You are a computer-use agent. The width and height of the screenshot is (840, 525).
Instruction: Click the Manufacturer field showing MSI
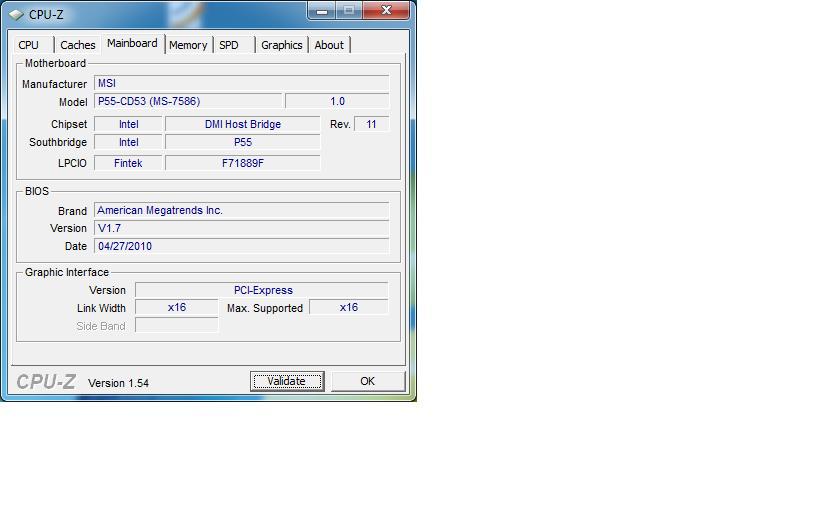point(242,83)
